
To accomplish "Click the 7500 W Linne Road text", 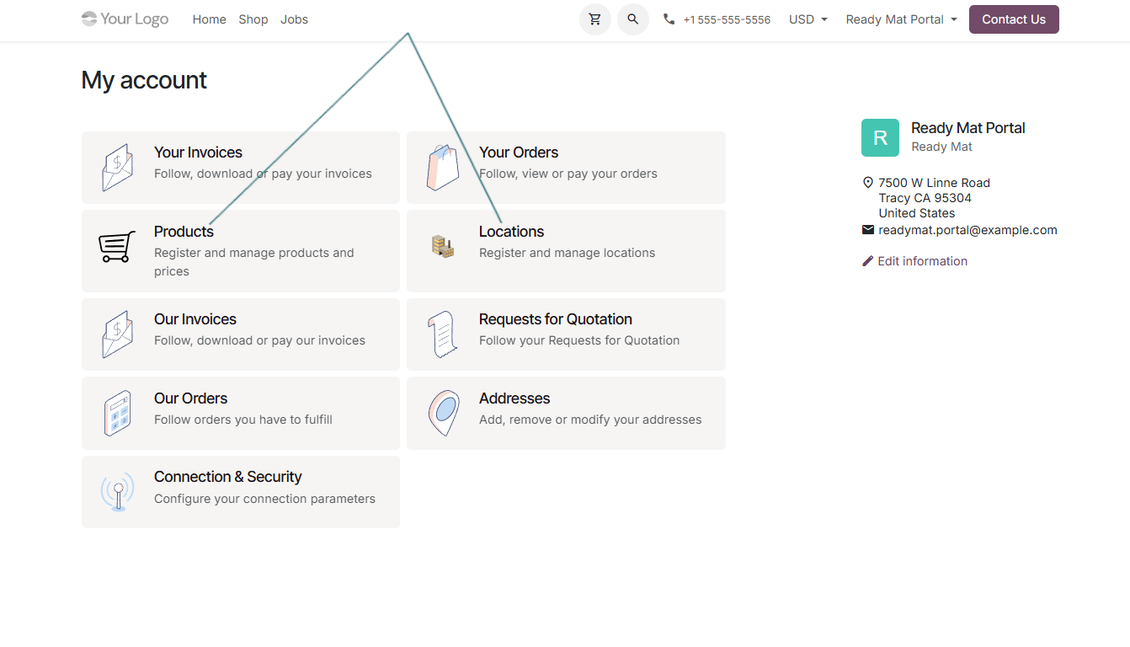I will pos(934,183).
